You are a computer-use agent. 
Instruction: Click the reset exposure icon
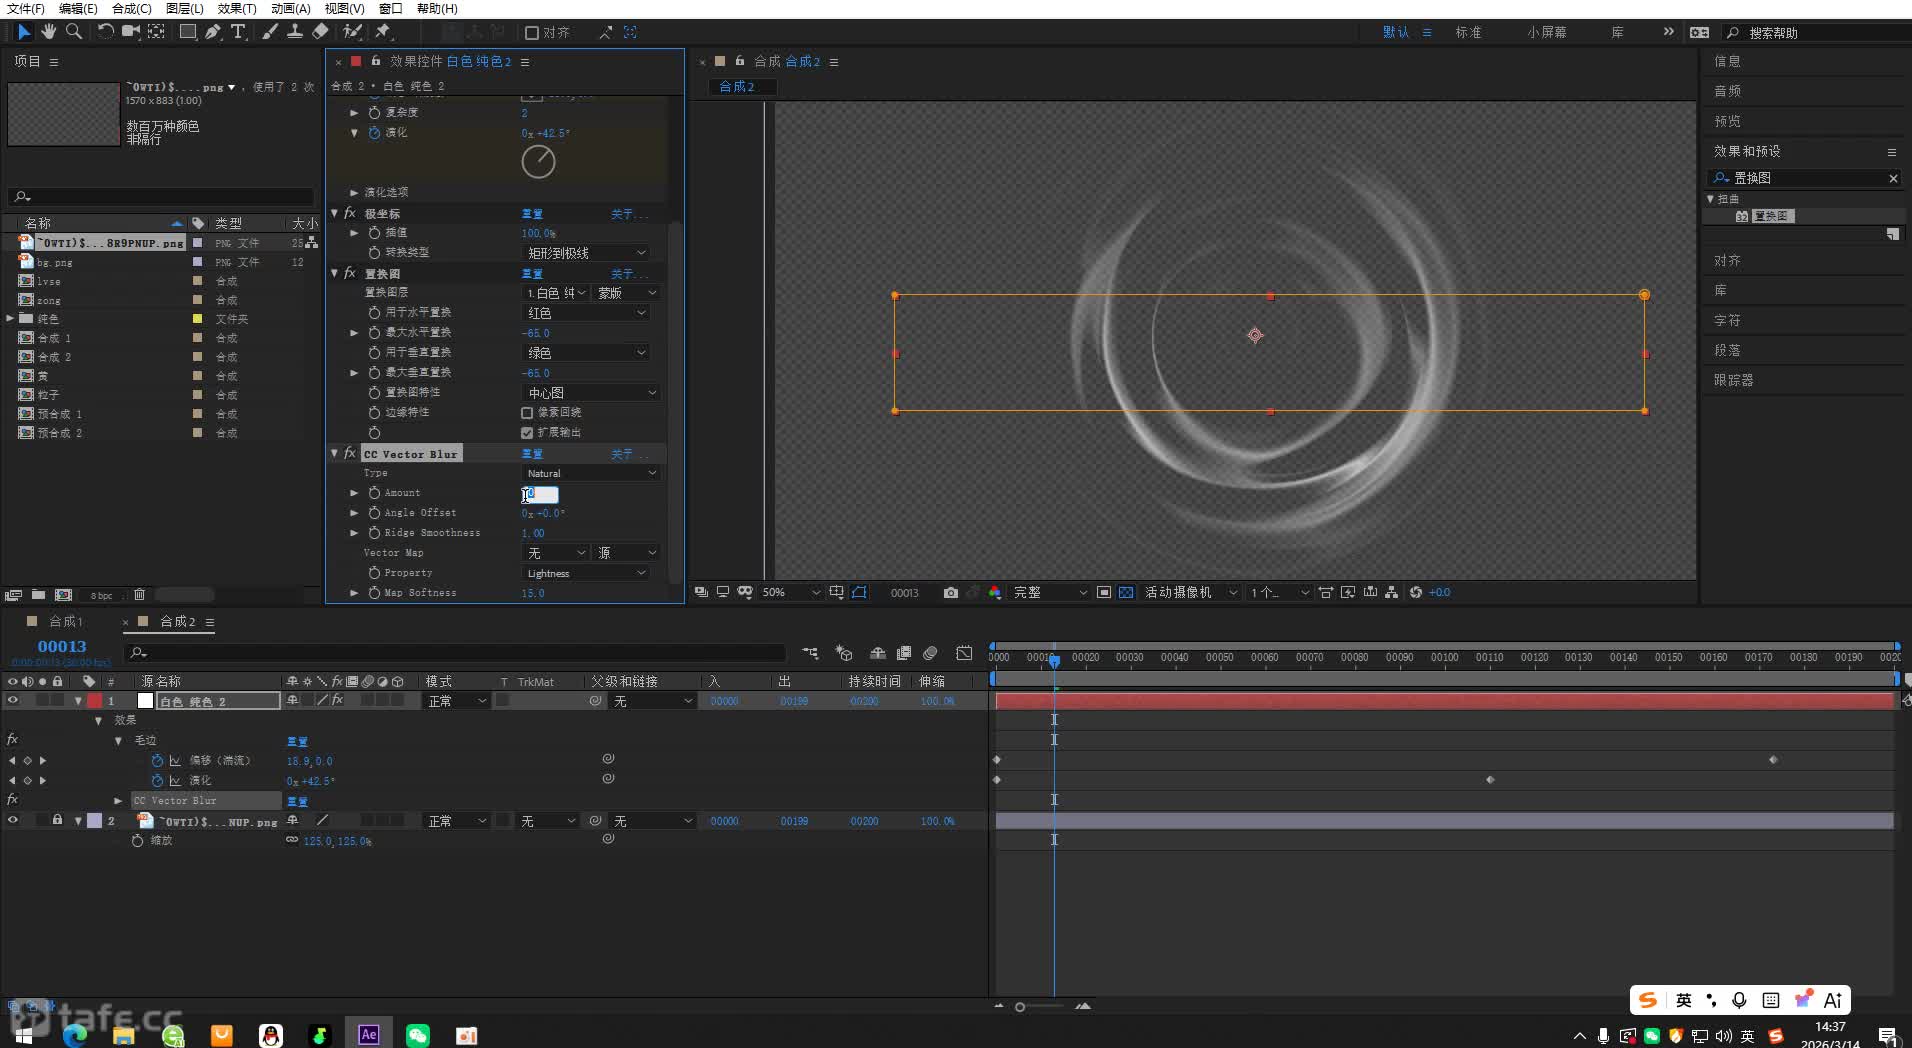(1416, 593)
